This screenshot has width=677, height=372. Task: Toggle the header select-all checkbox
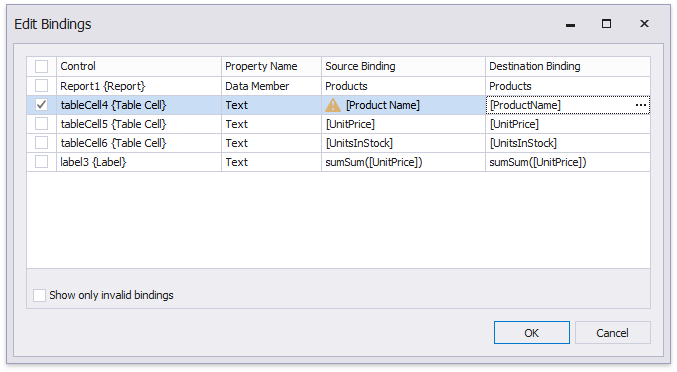click(x=41, y=66)
